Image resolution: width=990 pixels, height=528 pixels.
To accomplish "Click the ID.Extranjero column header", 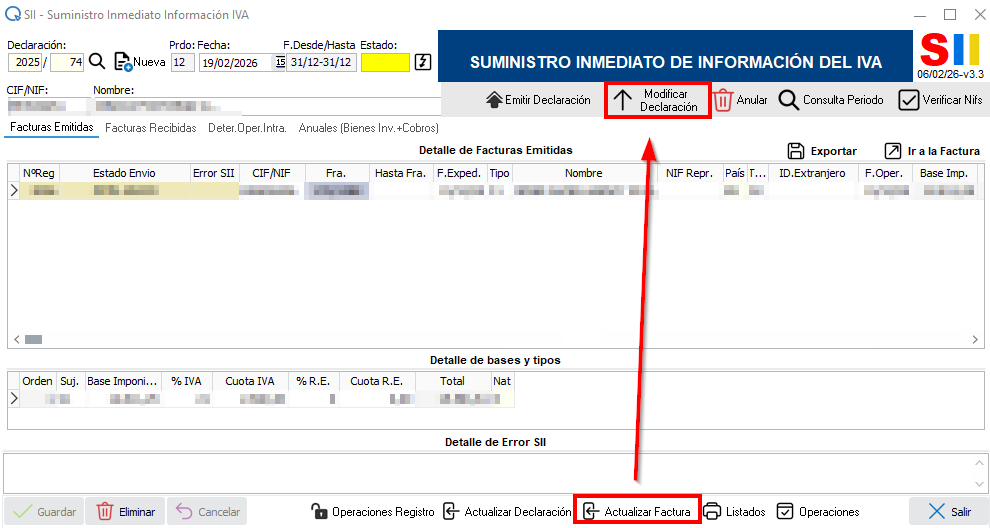I will 813,173.
